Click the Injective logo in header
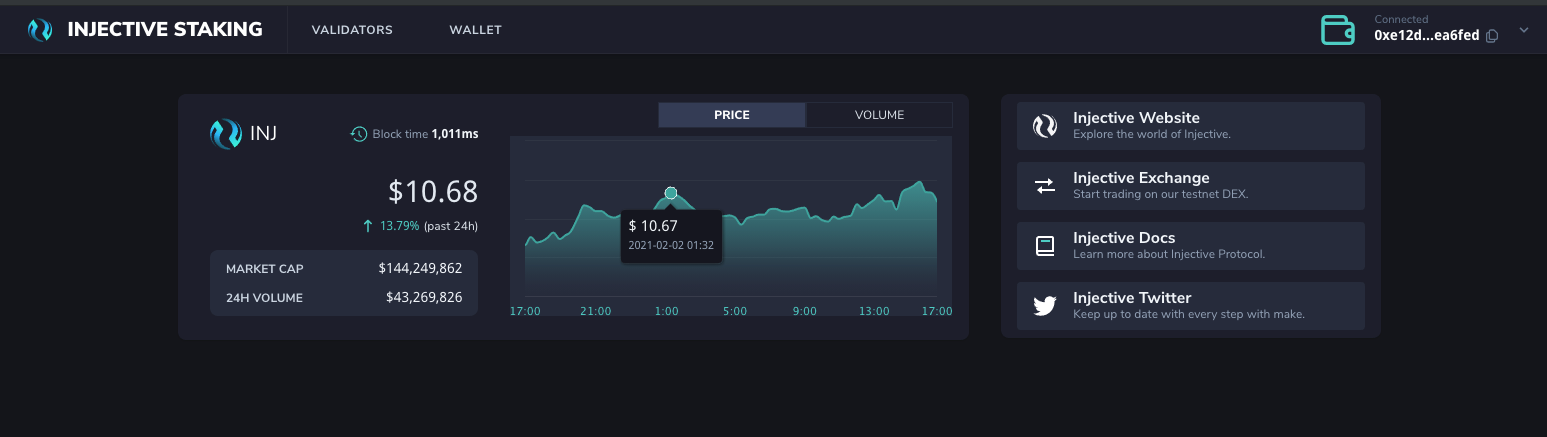The height and width of the screenshot is (437, 1547). coord(40,30)
